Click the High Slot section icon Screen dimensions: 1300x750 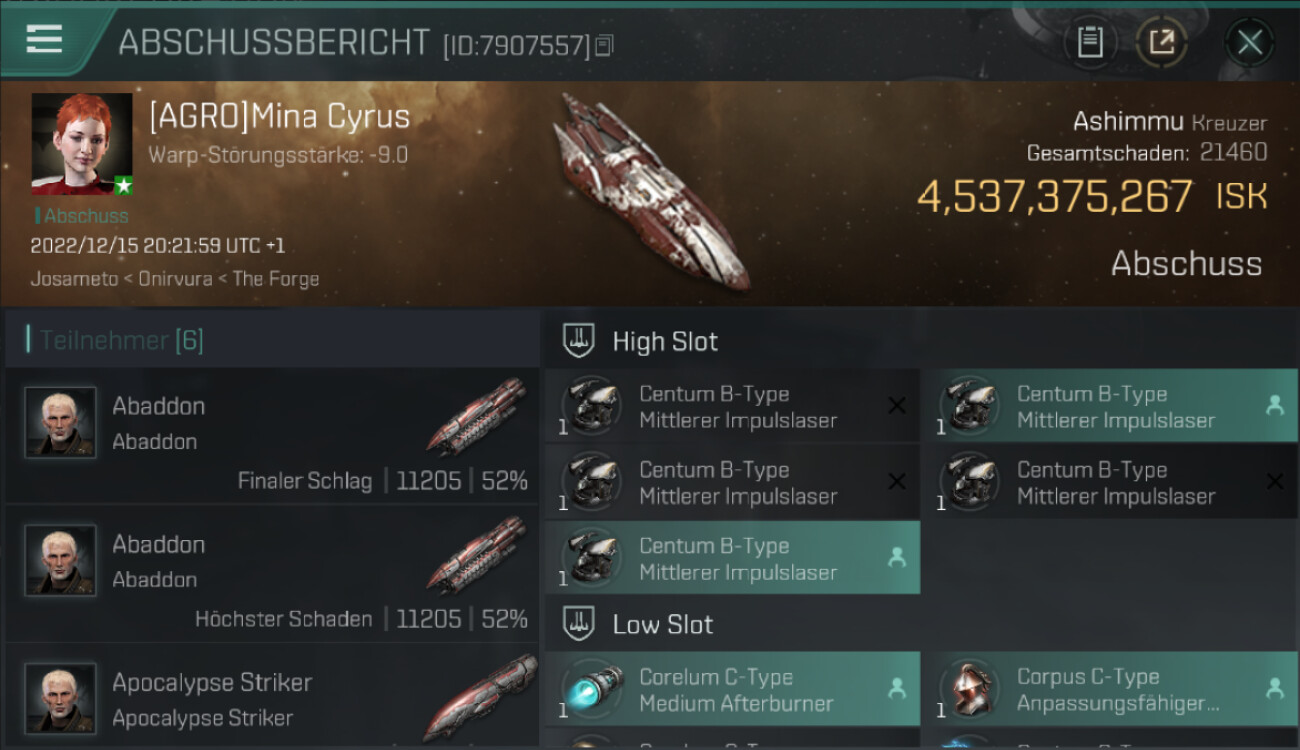click(x=579, y=341)
